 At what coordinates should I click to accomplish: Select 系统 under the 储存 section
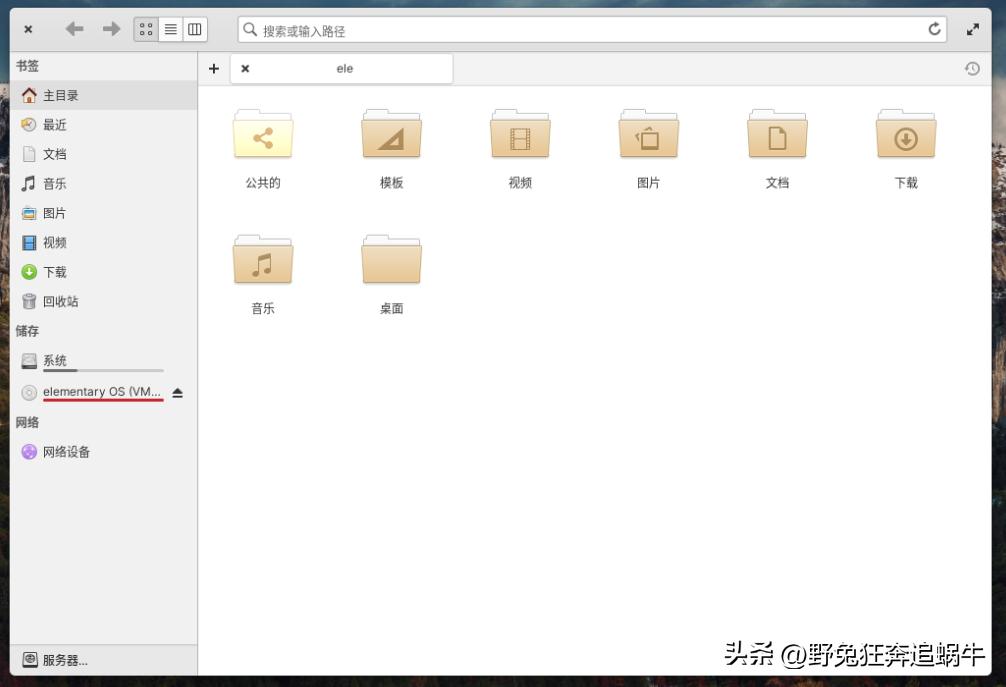pos(54,360)
